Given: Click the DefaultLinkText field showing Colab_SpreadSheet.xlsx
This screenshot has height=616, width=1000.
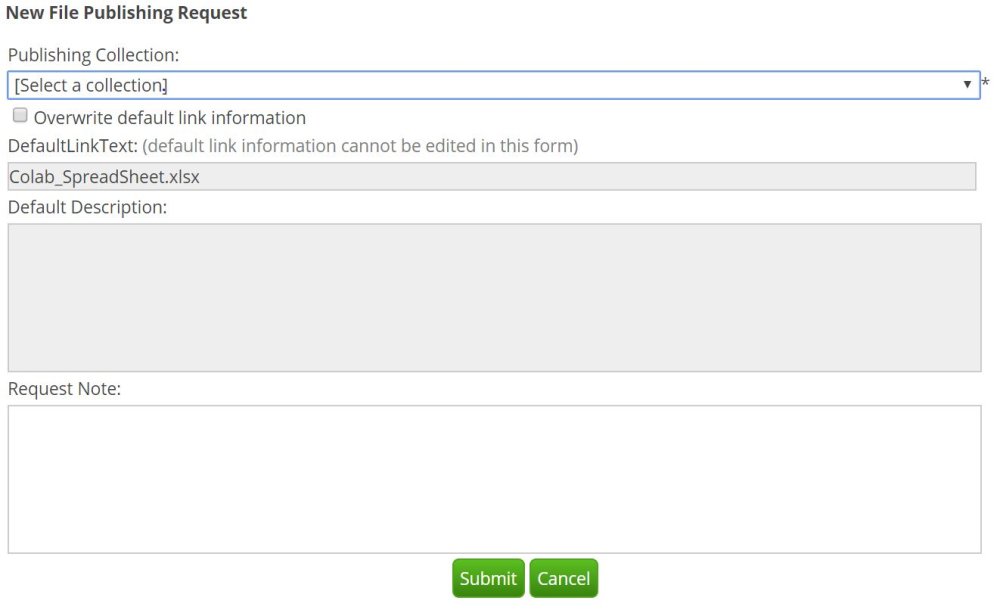Looking at the screenshot, I should click(x=492, y=176).
